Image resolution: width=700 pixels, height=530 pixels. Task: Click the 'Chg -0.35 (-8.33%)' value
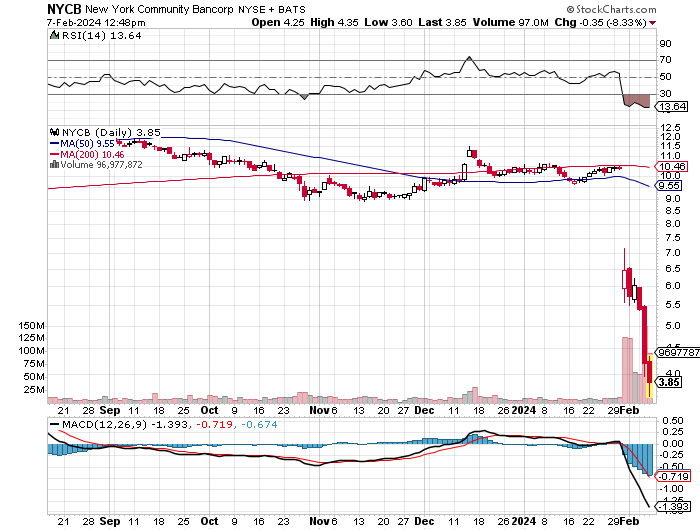pyautogui.click(x=600, y=22)
